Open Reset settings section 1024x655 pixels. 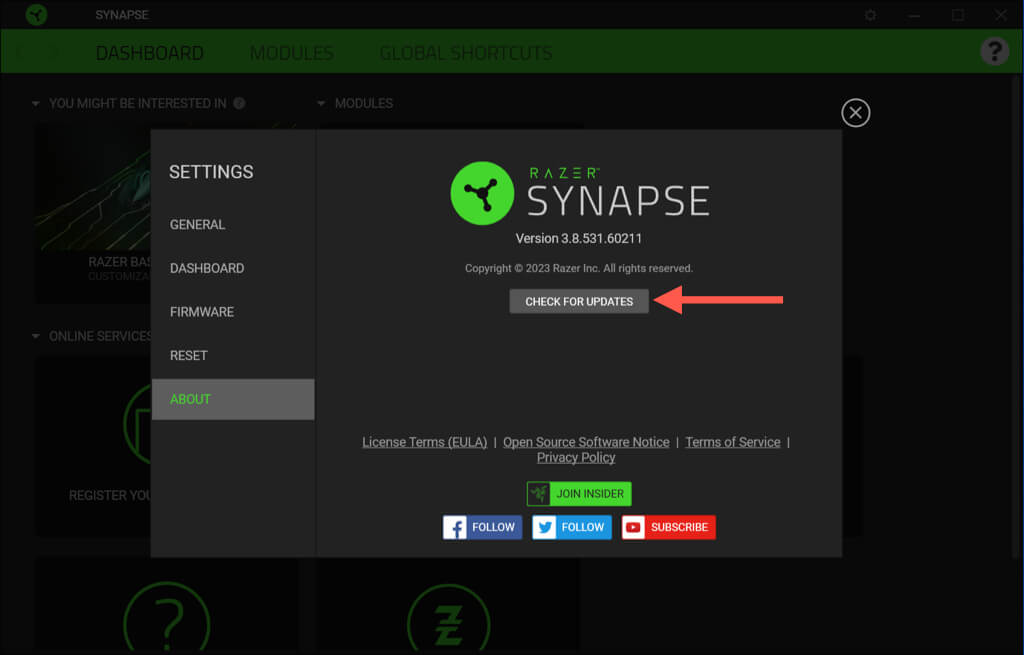(189, 356)
